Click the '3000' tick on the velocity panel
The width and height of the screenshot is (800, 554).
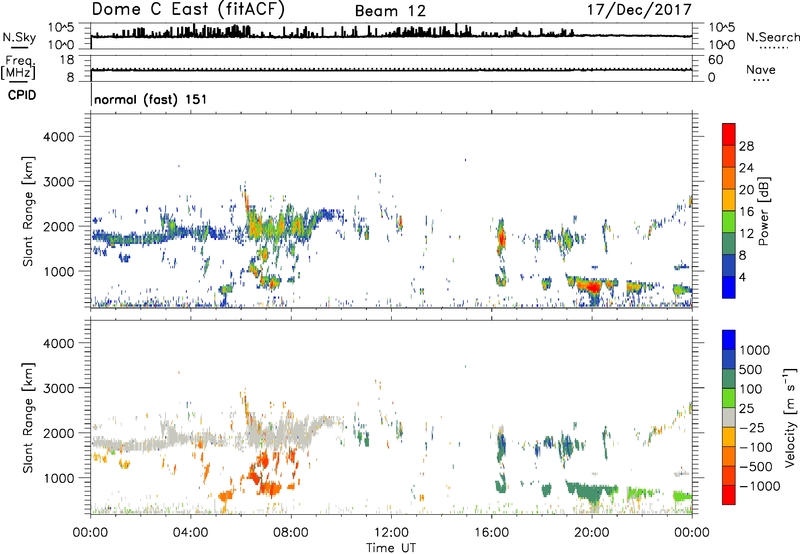point(59,388)
